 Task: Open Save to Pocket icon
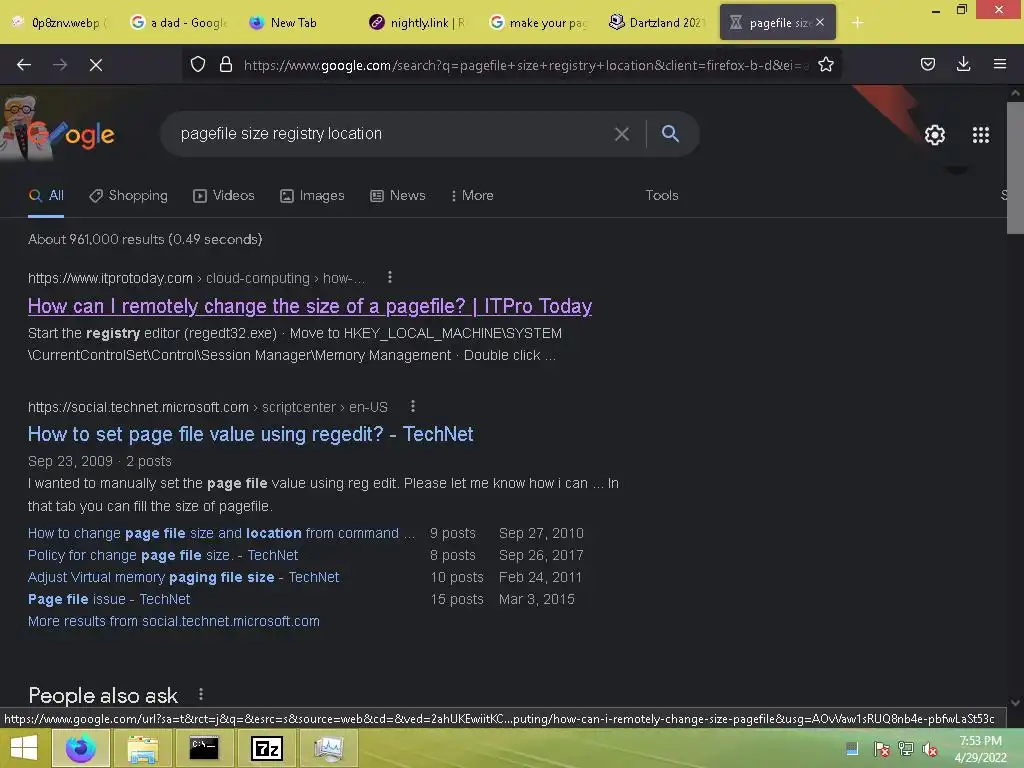click(x=928, y=64)
